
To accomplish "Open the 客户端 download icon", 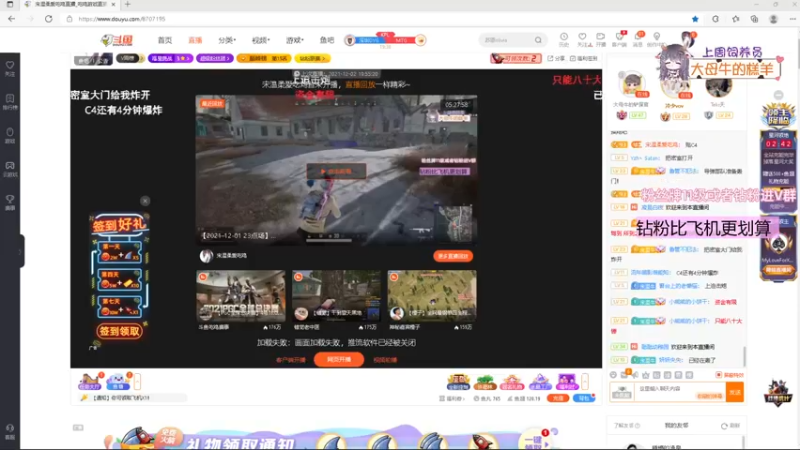I will coord(619,39).
